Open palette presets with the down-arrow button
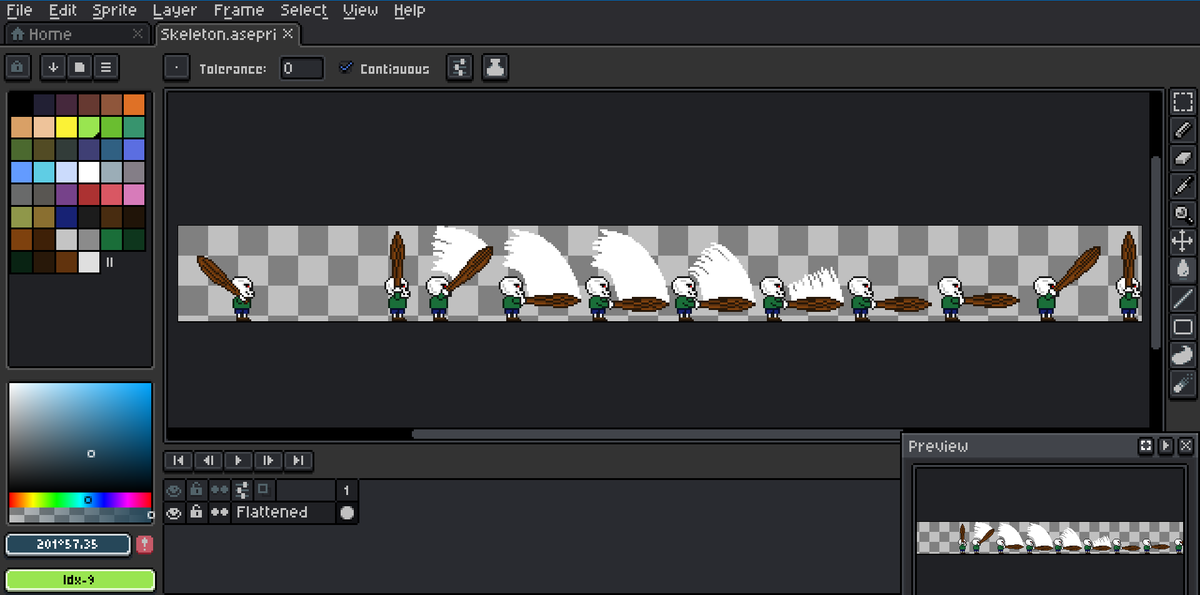The image size is (1200, 595). pyautogui.click(x=52, y=67)
